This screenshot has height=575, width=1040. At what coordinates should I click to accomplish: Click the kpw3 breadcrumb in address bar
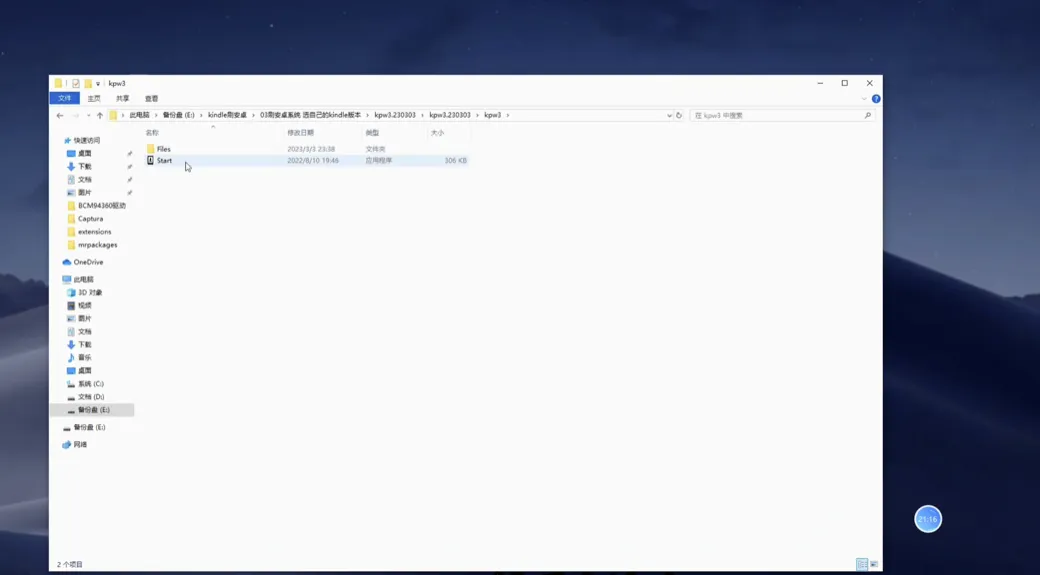pyautogui.click(x=492, y=115)
